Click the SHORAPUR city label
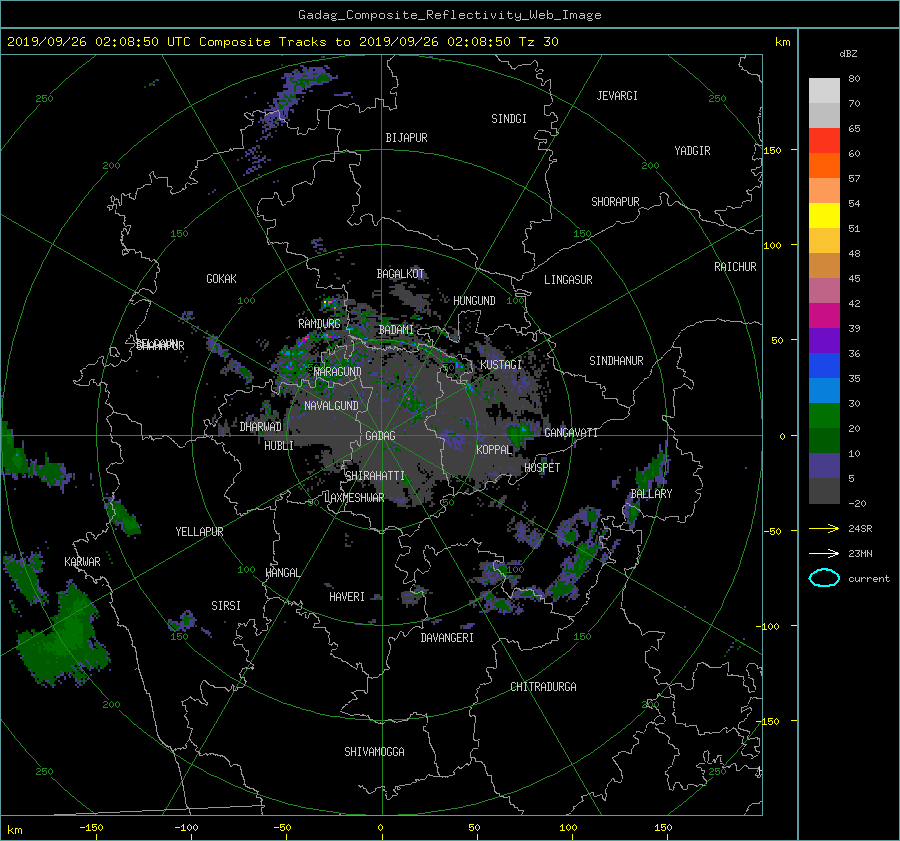The image size is (900, 841). coord(615,202)
